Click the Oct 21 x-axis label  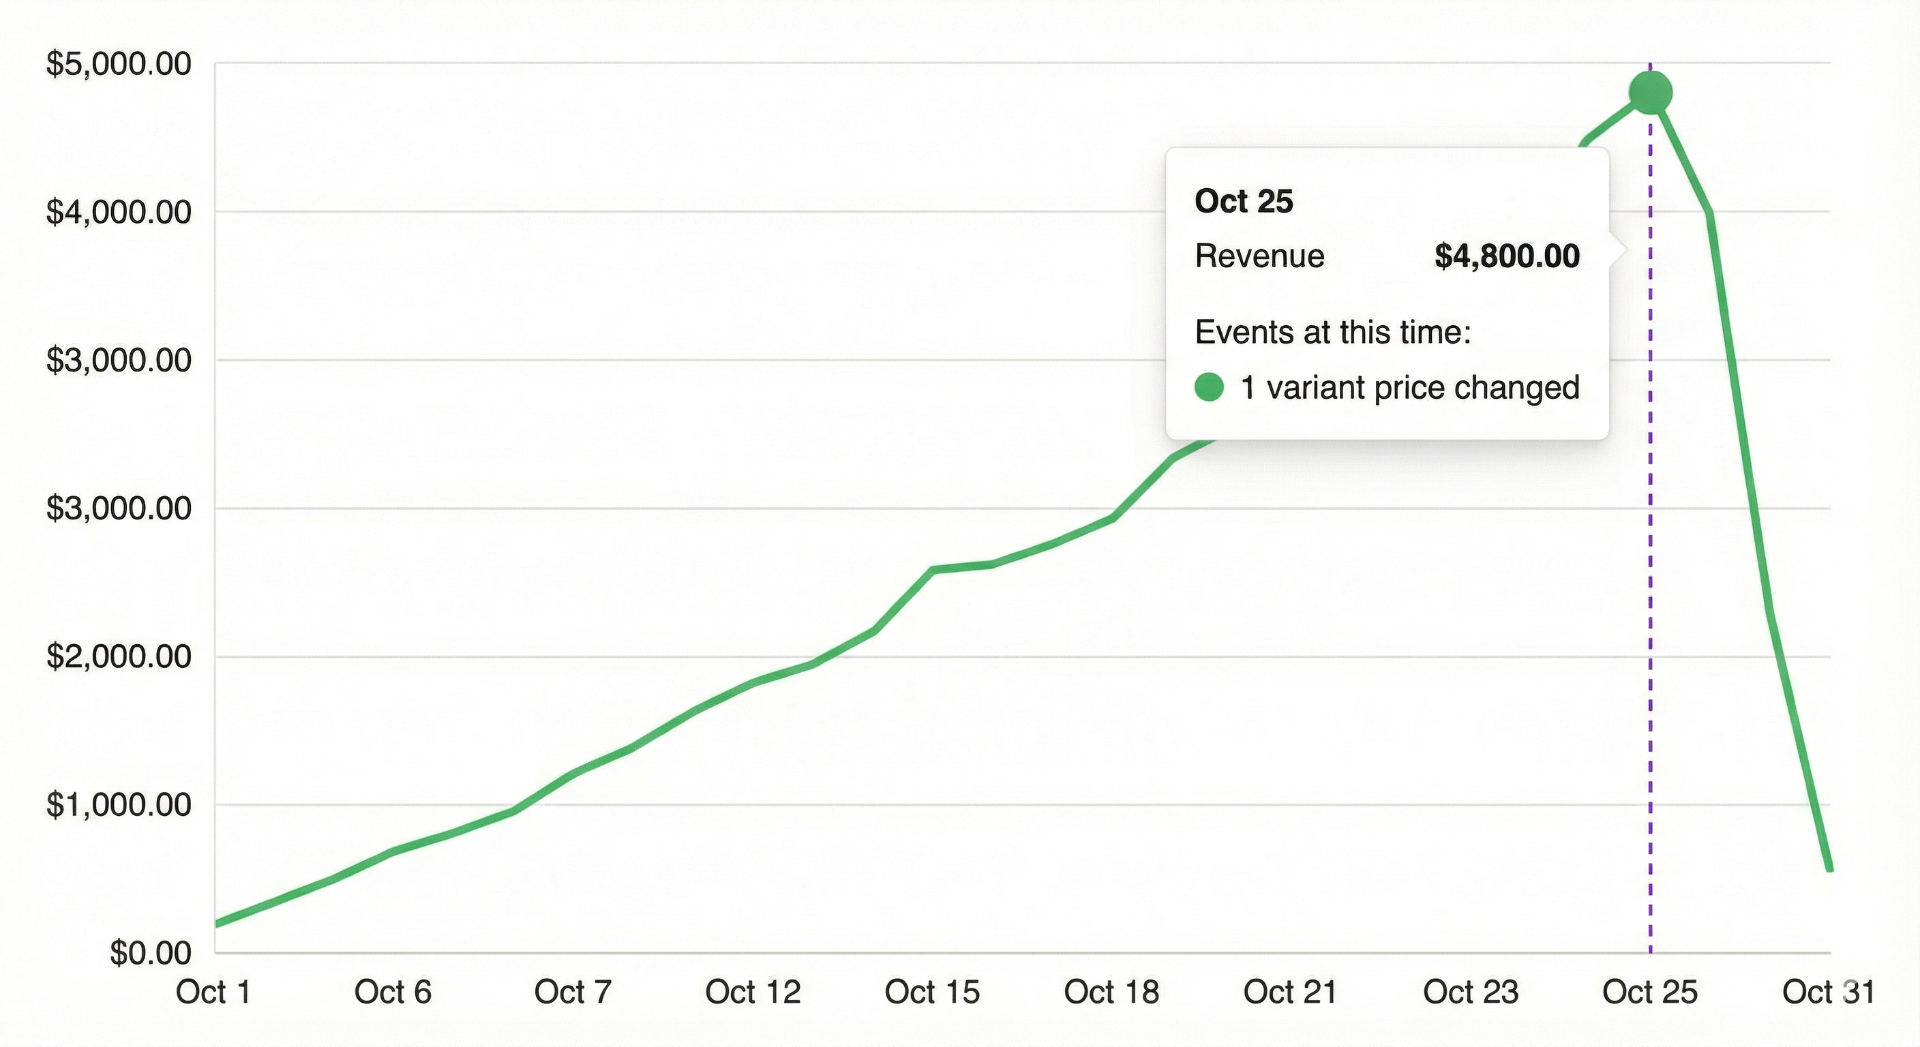(1290, 992)
